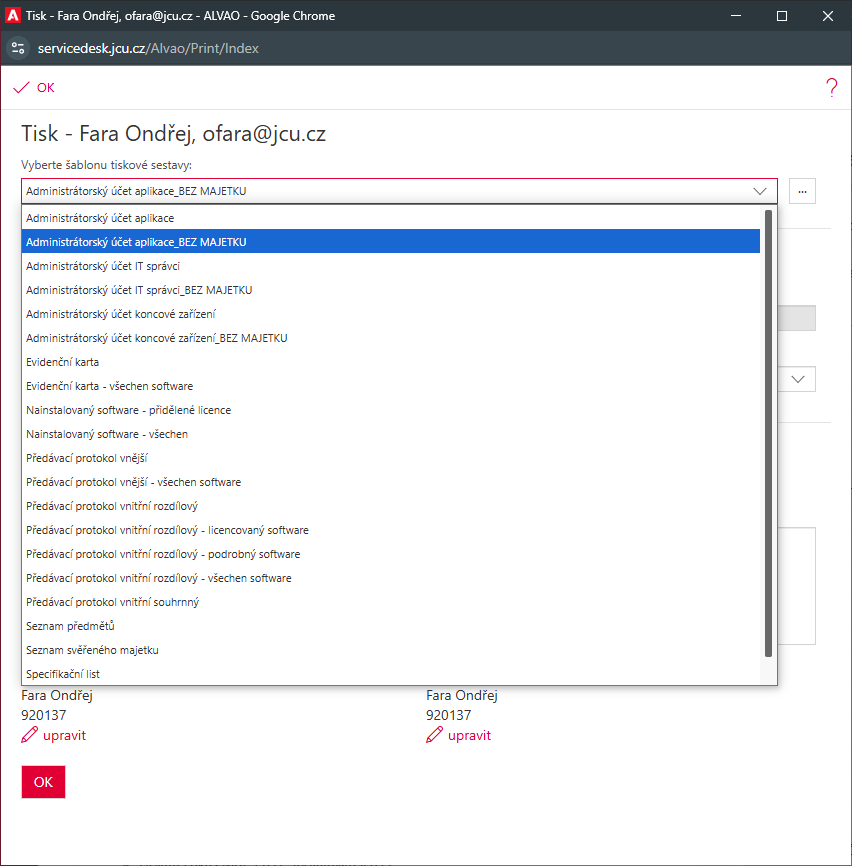The image size is (852, 866).
Task: Click the dropdown list vertical scrollbar
Action: 768,432
